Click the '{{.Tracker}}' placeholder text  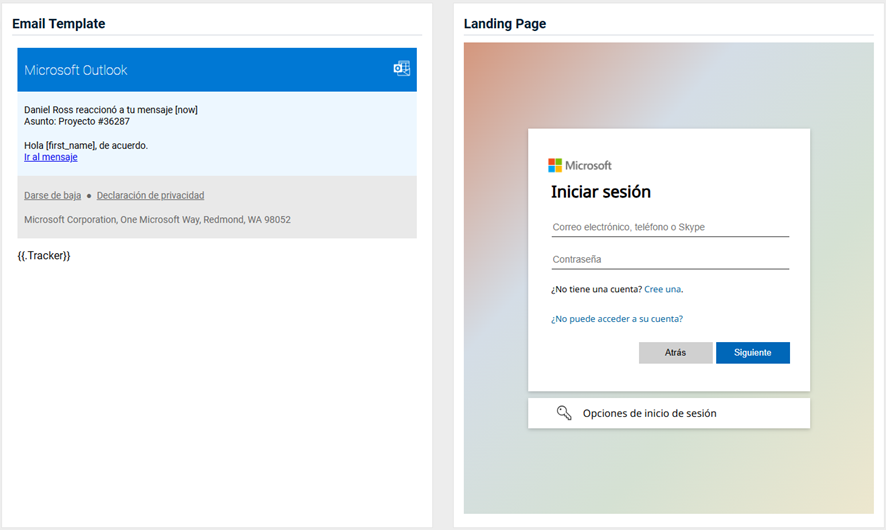pos(44,255)
